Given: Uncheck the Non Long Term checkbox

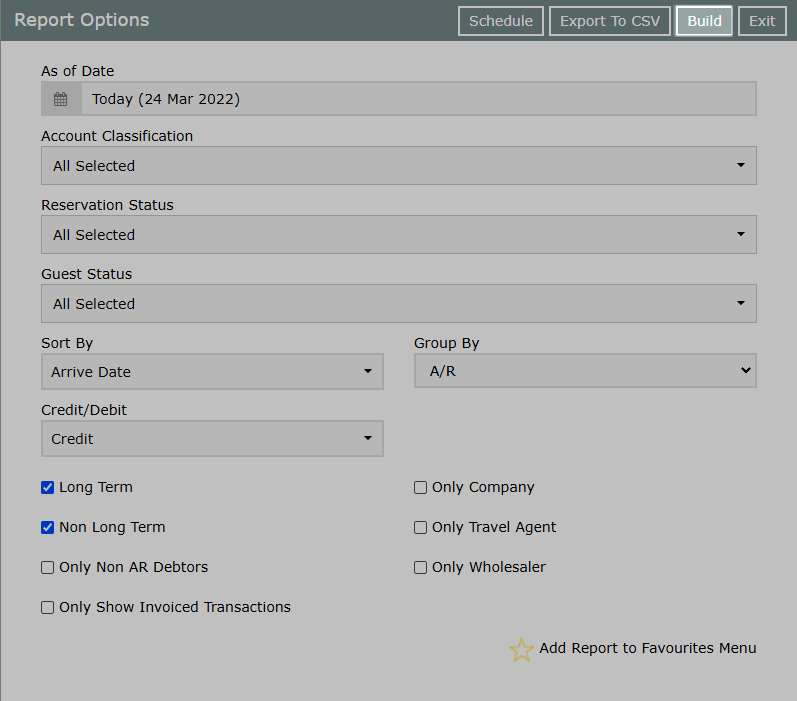Looking at the screenshot, I should tap(47, 528).
